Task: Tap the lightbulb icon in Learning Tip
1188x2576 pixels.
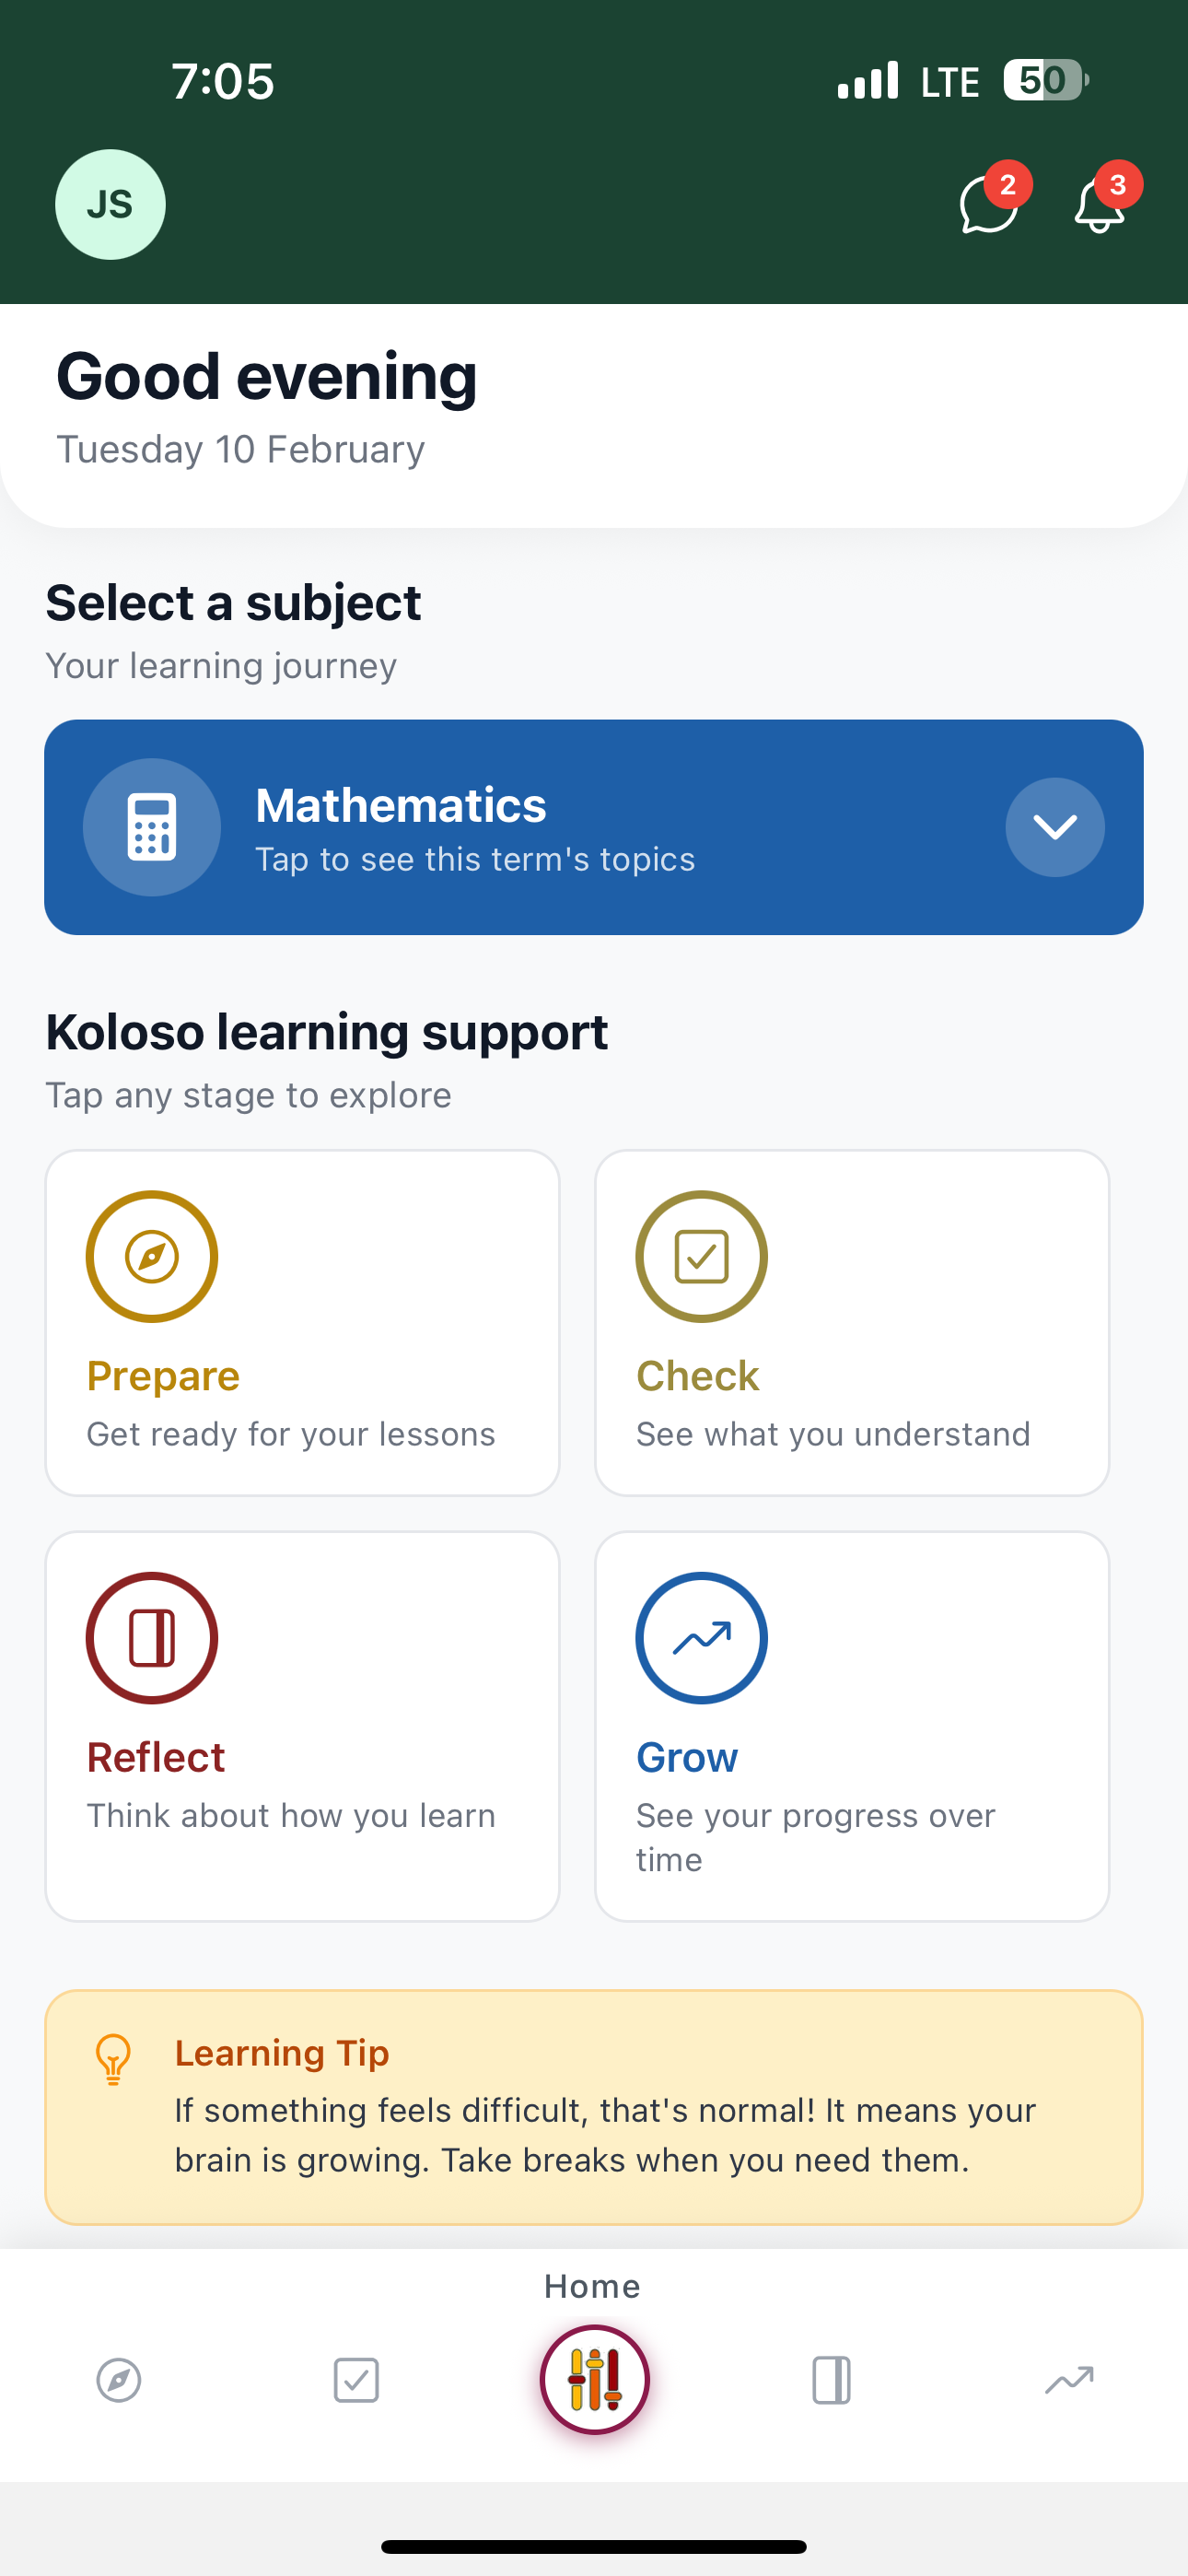Action: 115,2059
